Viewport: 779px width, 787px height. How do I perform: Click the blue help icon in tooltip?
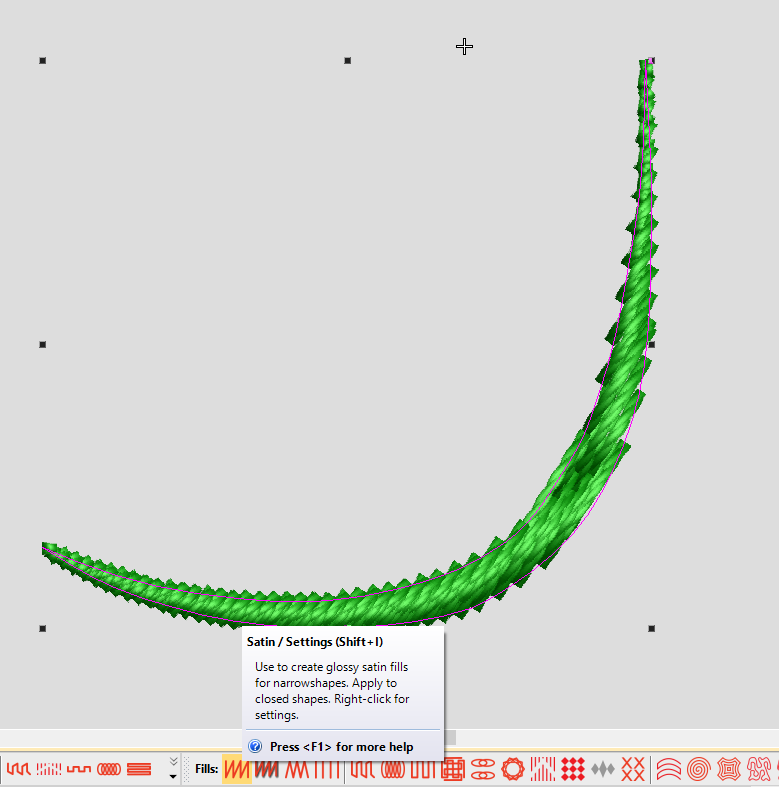pos(255,746)
